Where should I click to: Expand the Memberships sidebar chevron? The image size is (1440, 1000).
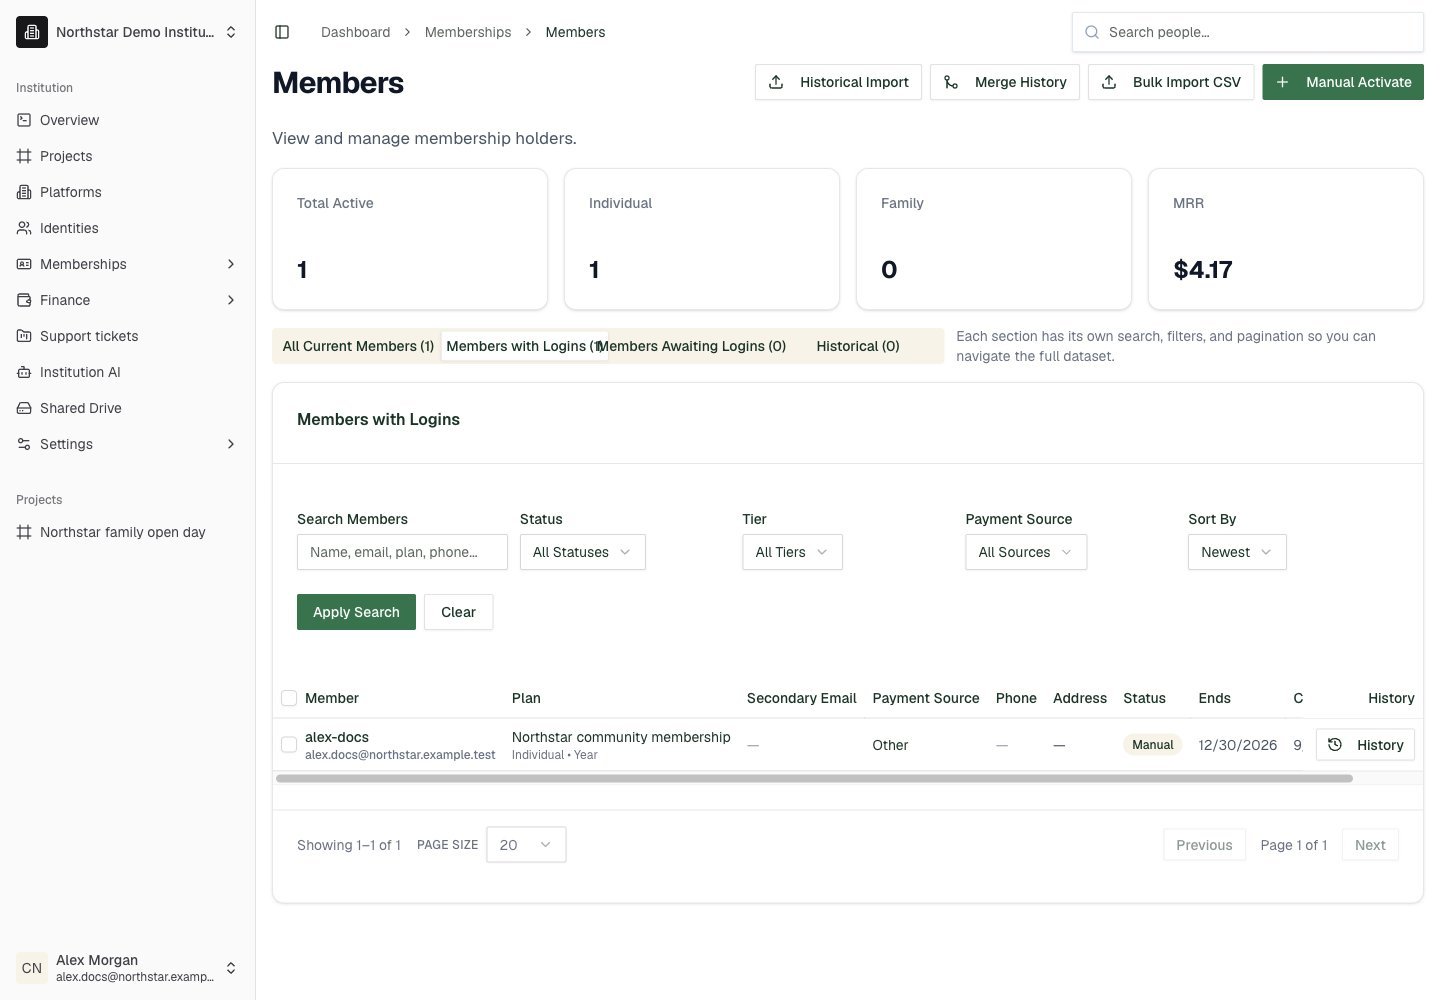click(x=231, y=264)
